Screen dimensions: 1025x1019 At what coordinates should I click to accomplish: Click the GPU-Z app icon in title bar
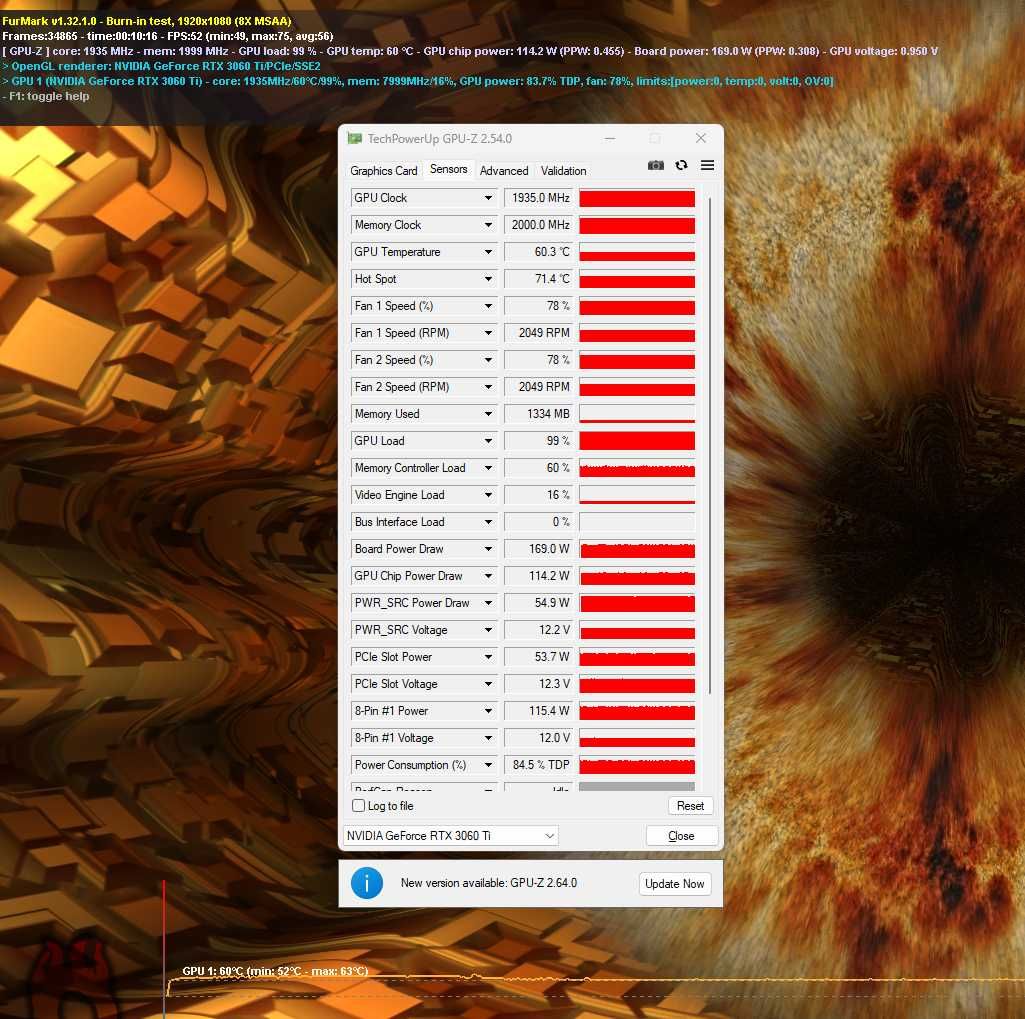354,139
